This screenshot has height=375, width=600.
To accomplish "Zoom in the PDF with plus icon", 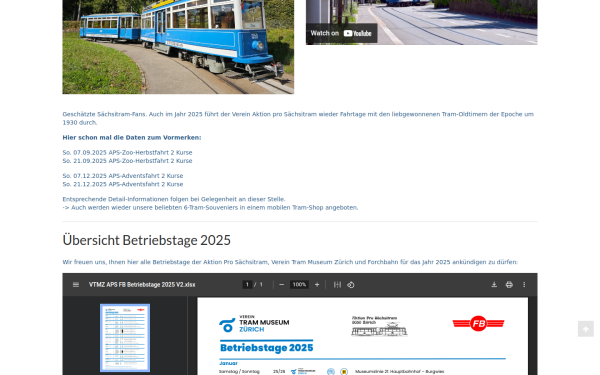I will [x=317, y=285].
